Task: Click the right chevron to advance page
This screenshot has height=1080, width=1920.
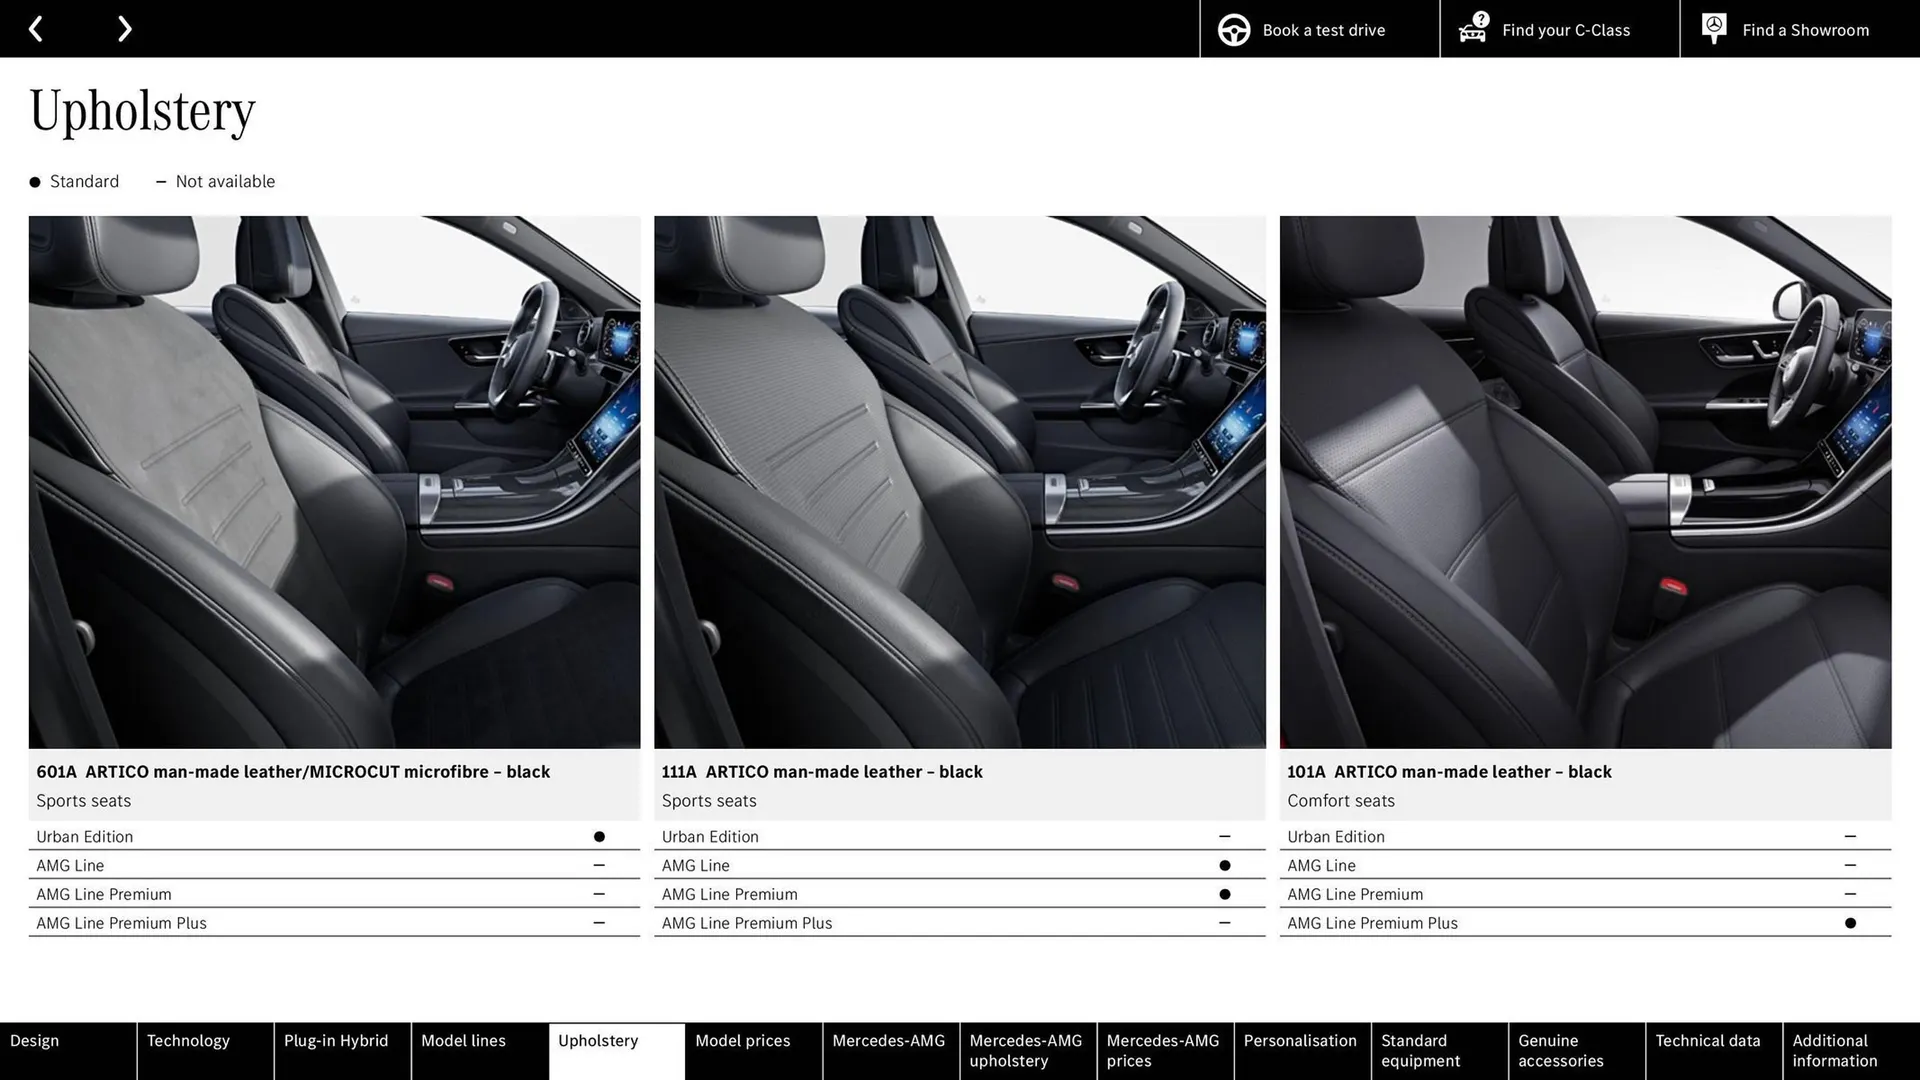Action: (x=124, y=28)
